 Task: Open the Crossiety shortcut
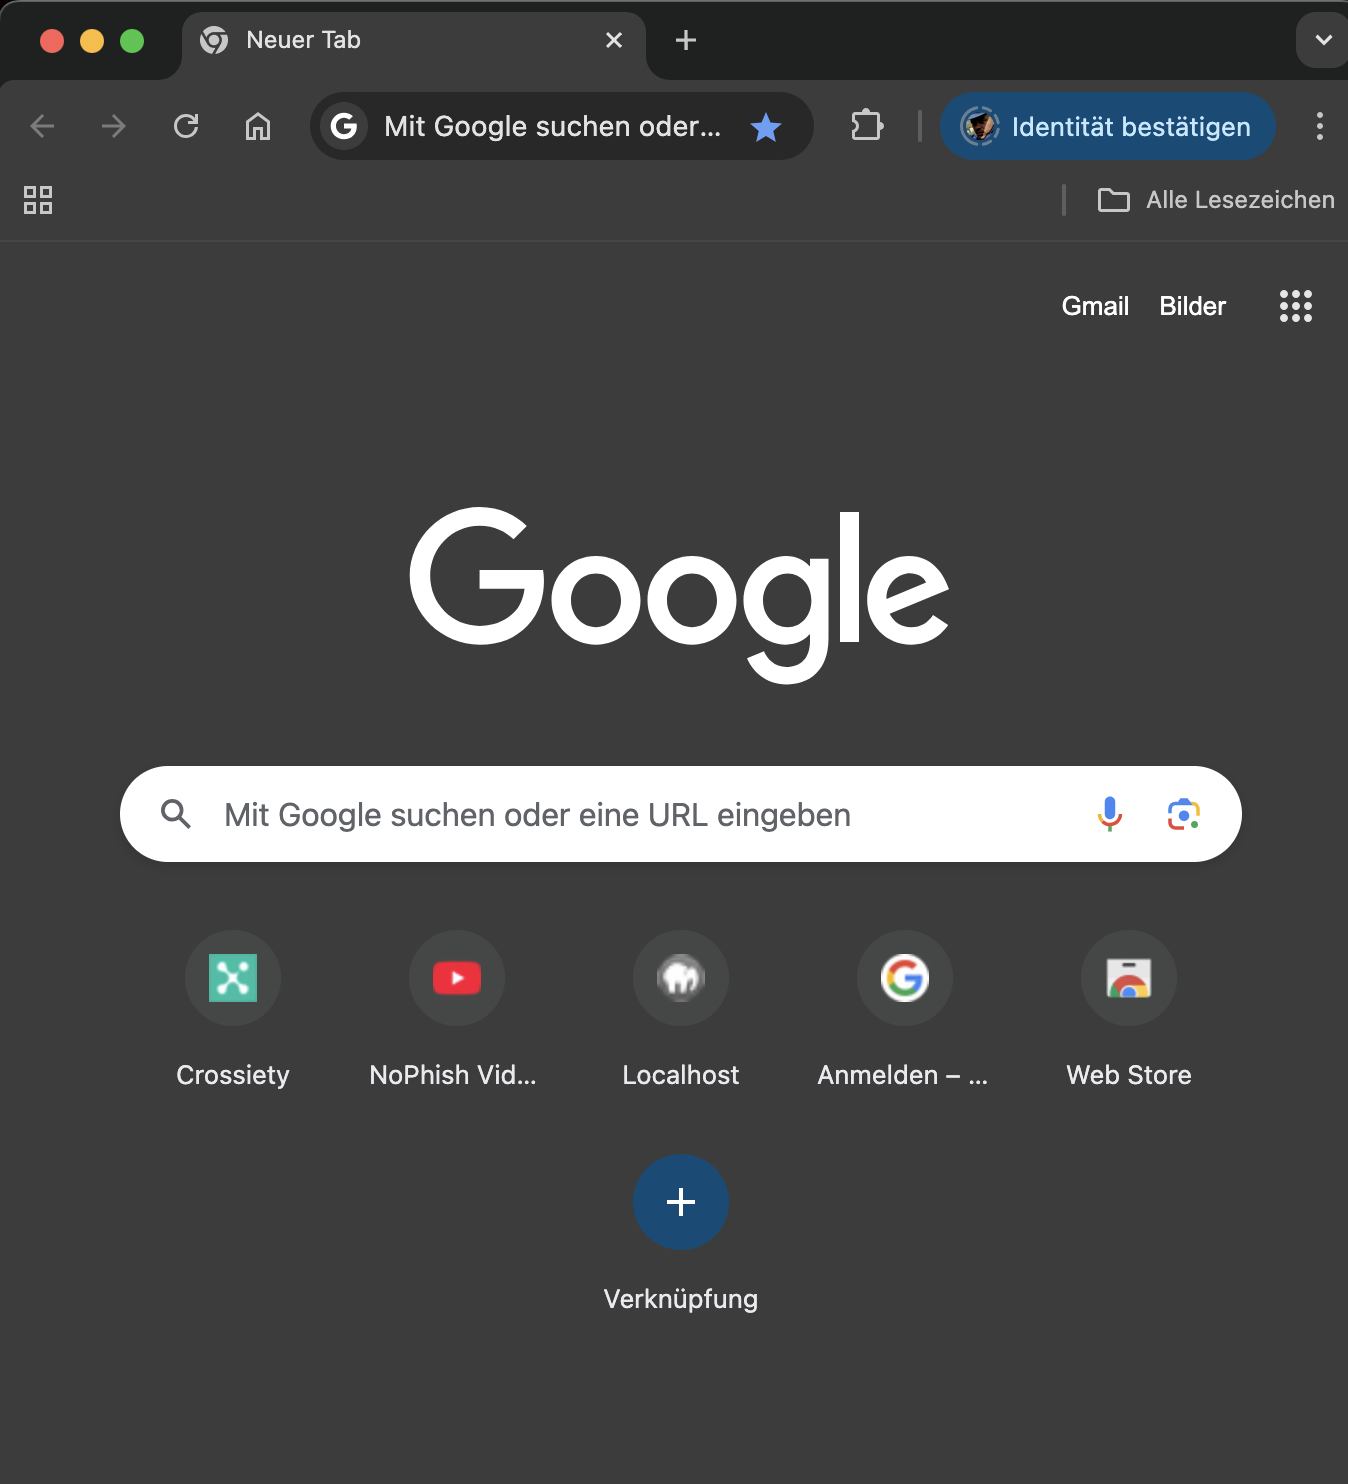tap(233, 1010)
